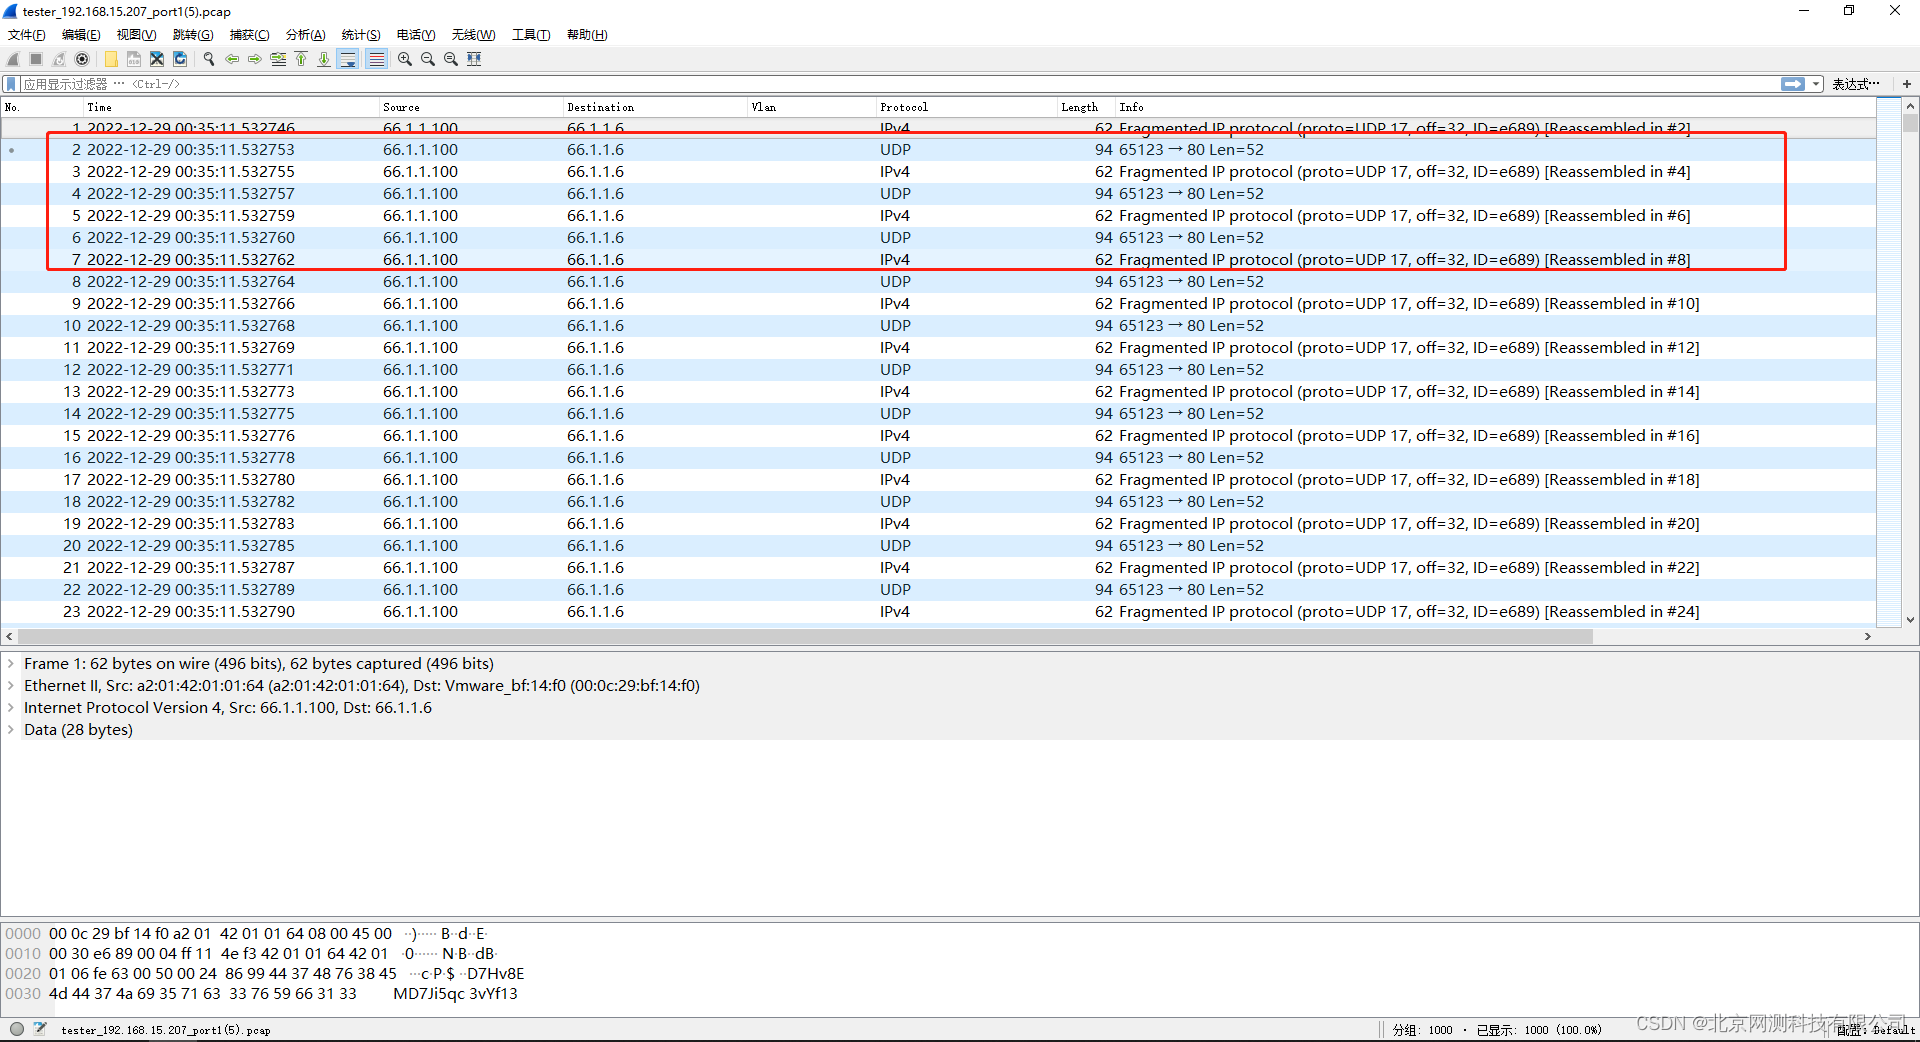
Task: Click the No. column header
Action: click(42, 107)
